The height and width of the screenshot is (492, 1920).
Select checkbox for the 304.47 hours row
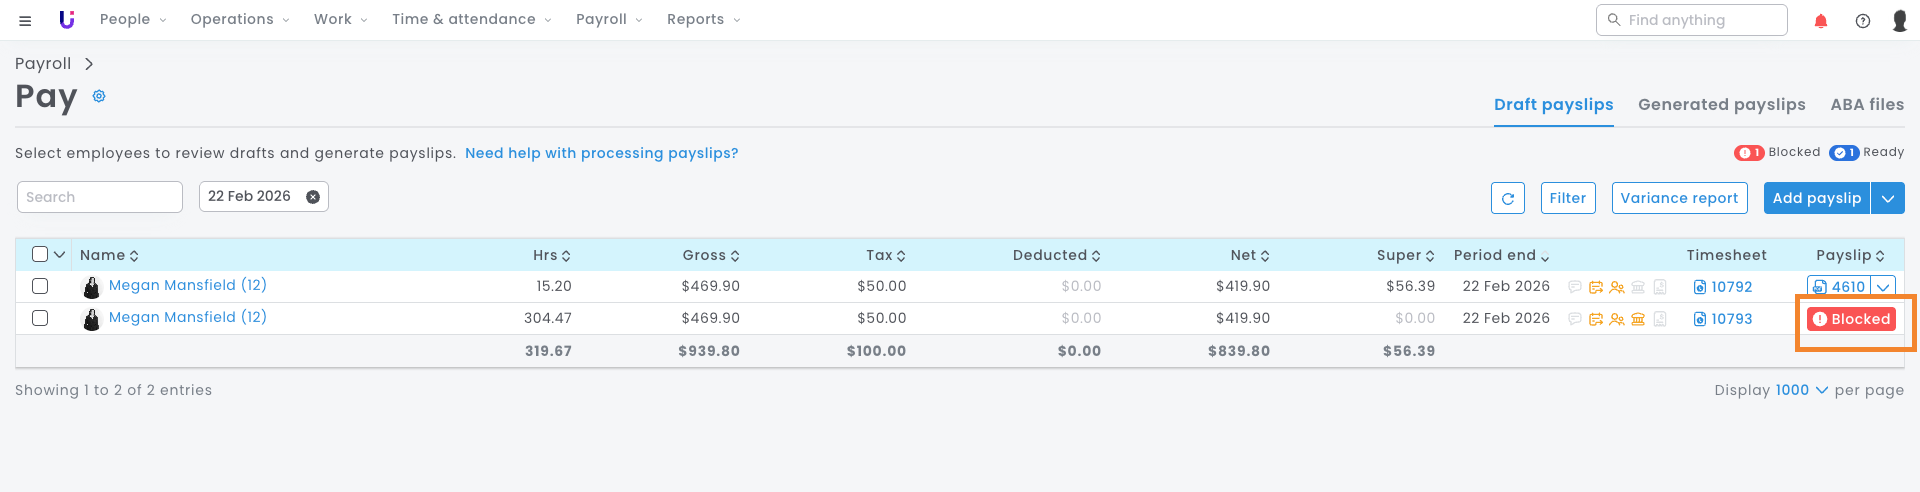coord(40,318)
